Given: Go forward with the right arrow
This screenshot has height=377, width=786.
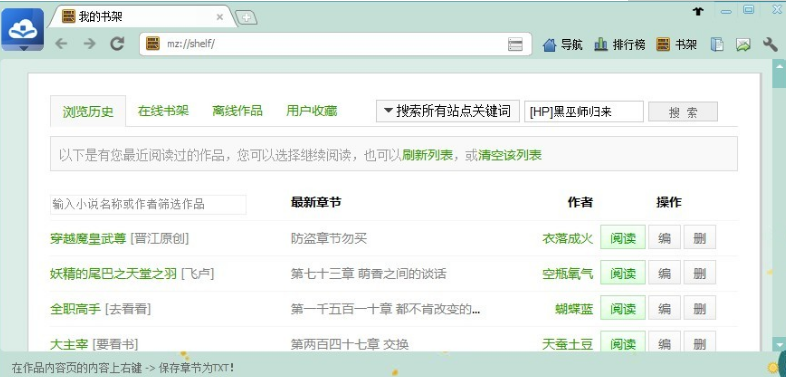Looking at the screenshot, I should (90, 44).
